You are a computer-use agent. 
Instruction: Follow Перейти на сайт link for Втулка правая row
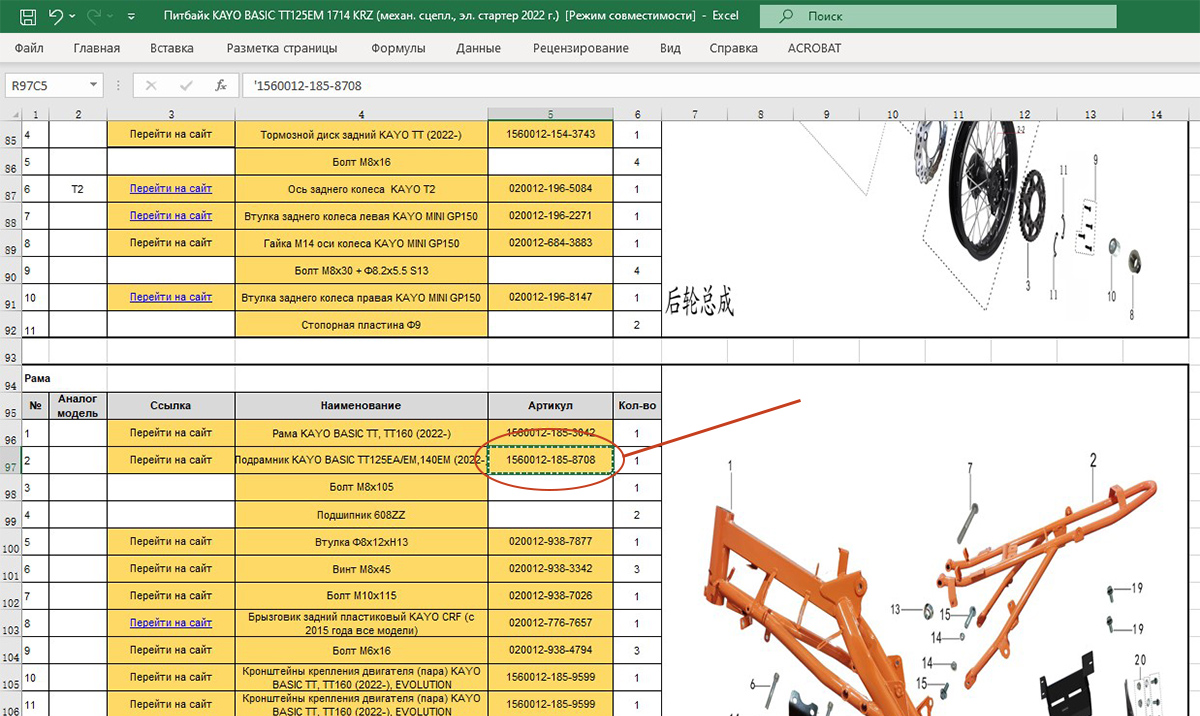click(x=171, y=297)
